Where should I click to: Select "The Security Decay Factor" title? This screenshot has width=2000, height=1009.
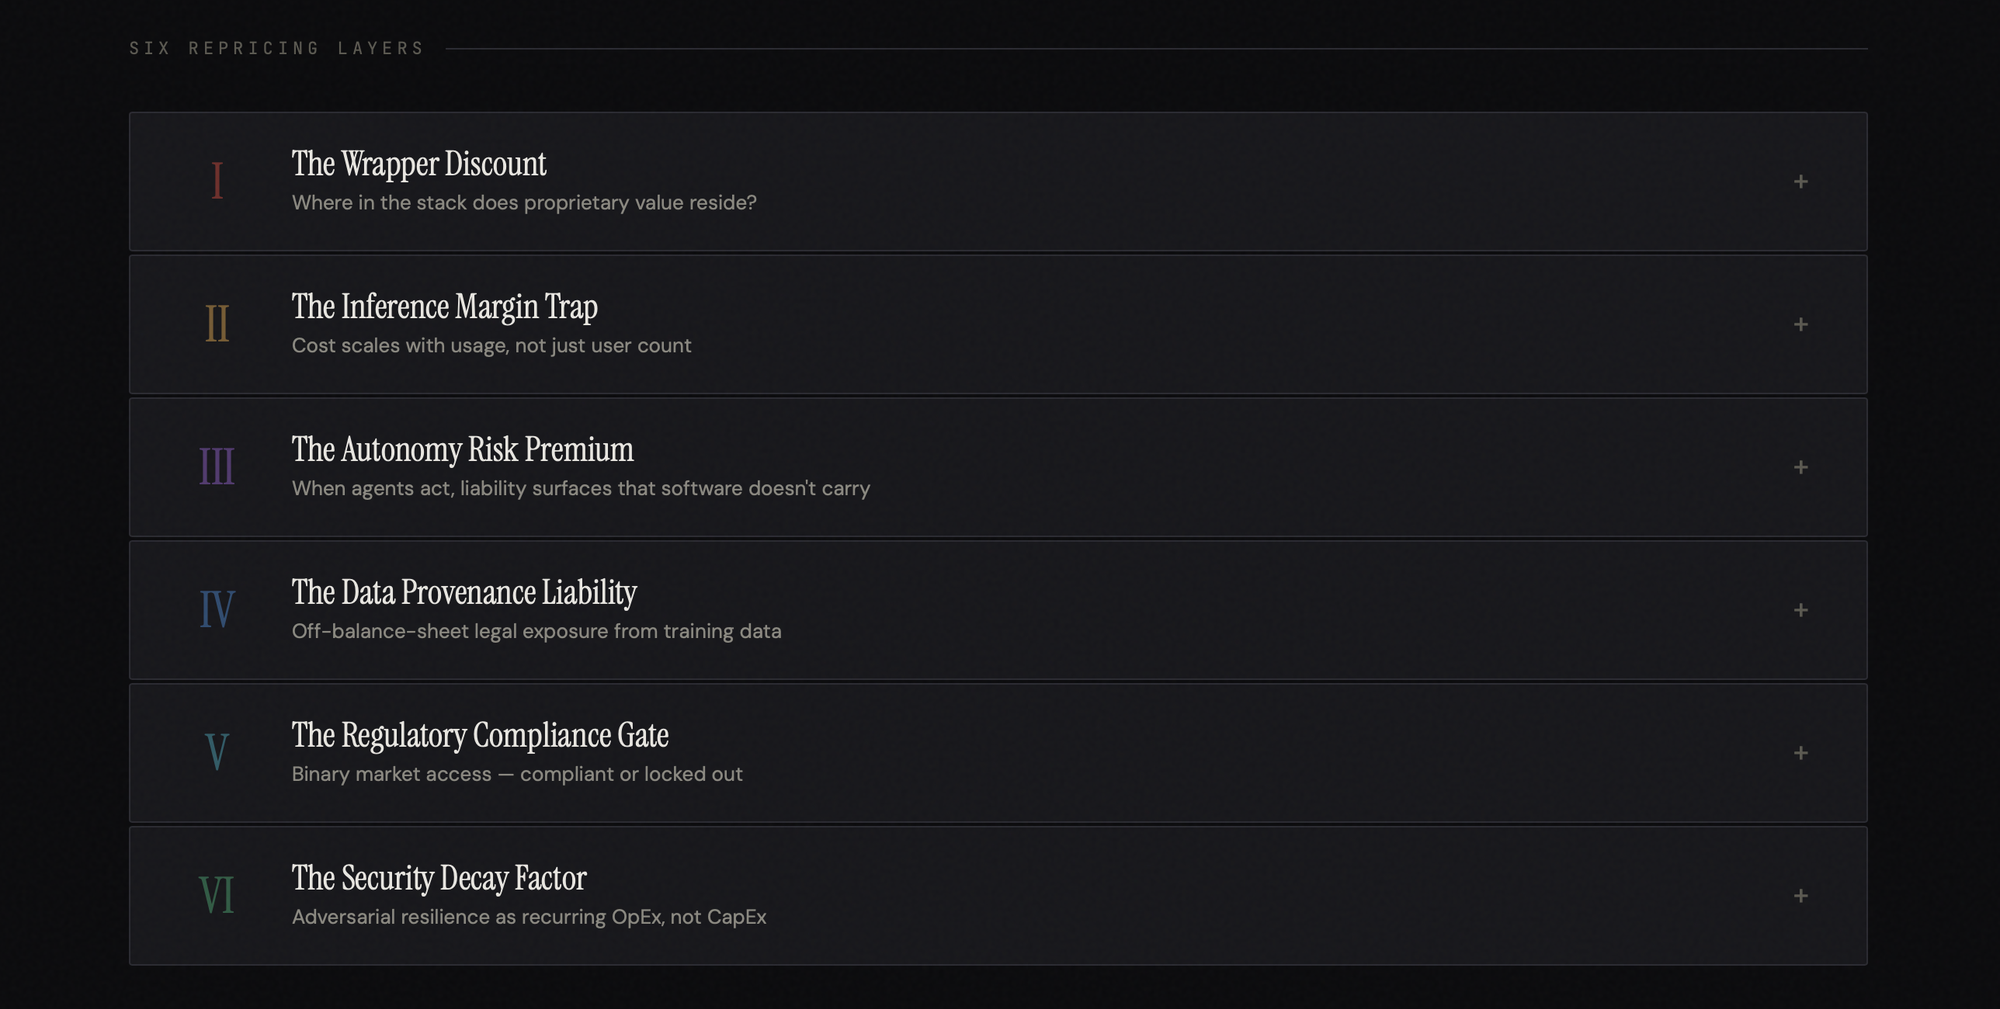point(439,879)
